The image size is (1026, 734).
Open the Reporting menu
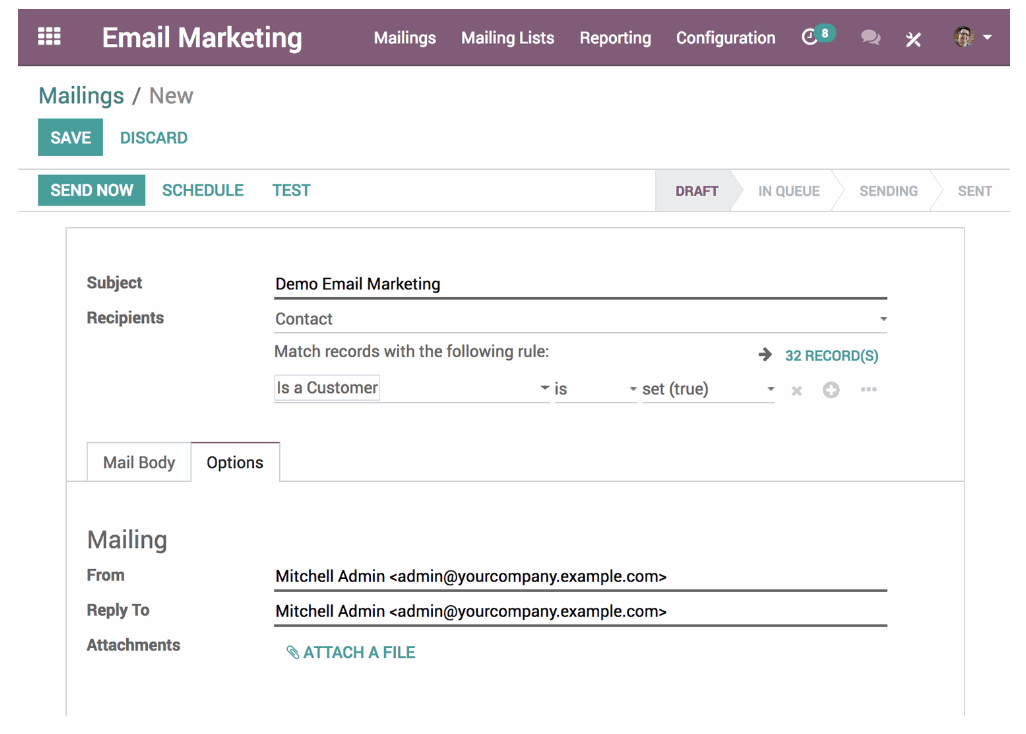pos(615,38)
